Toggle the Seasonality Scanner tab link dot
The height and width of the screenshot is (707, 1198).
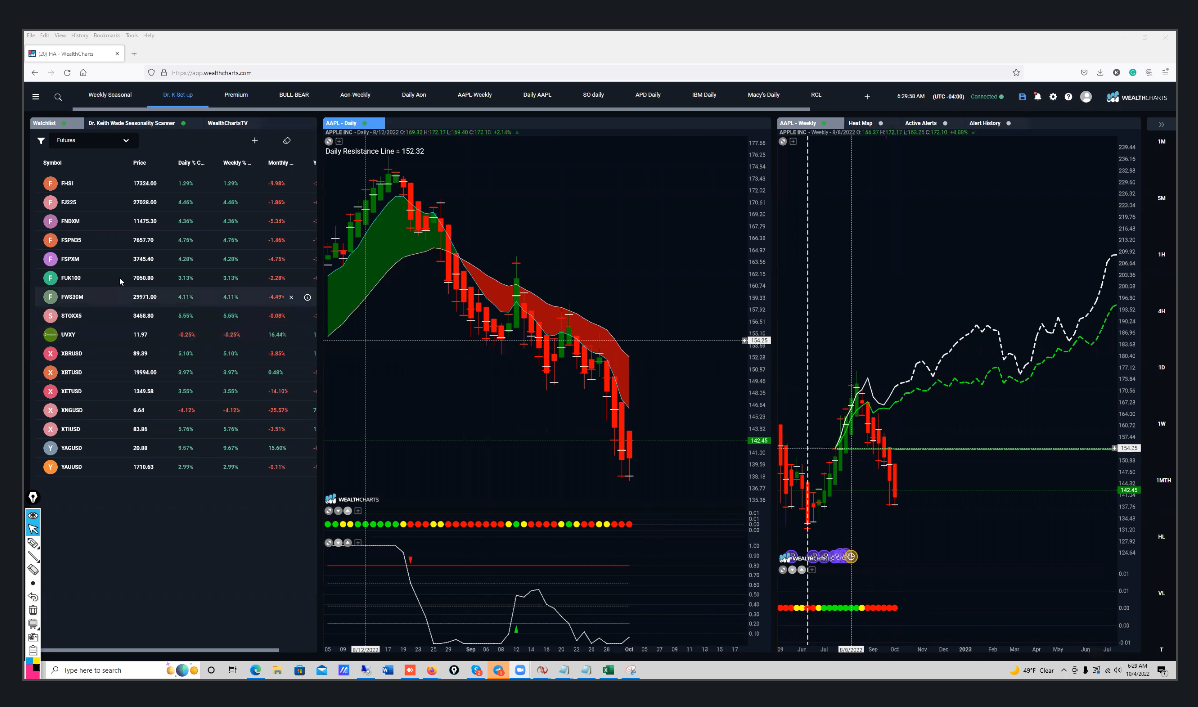point(183,123)
